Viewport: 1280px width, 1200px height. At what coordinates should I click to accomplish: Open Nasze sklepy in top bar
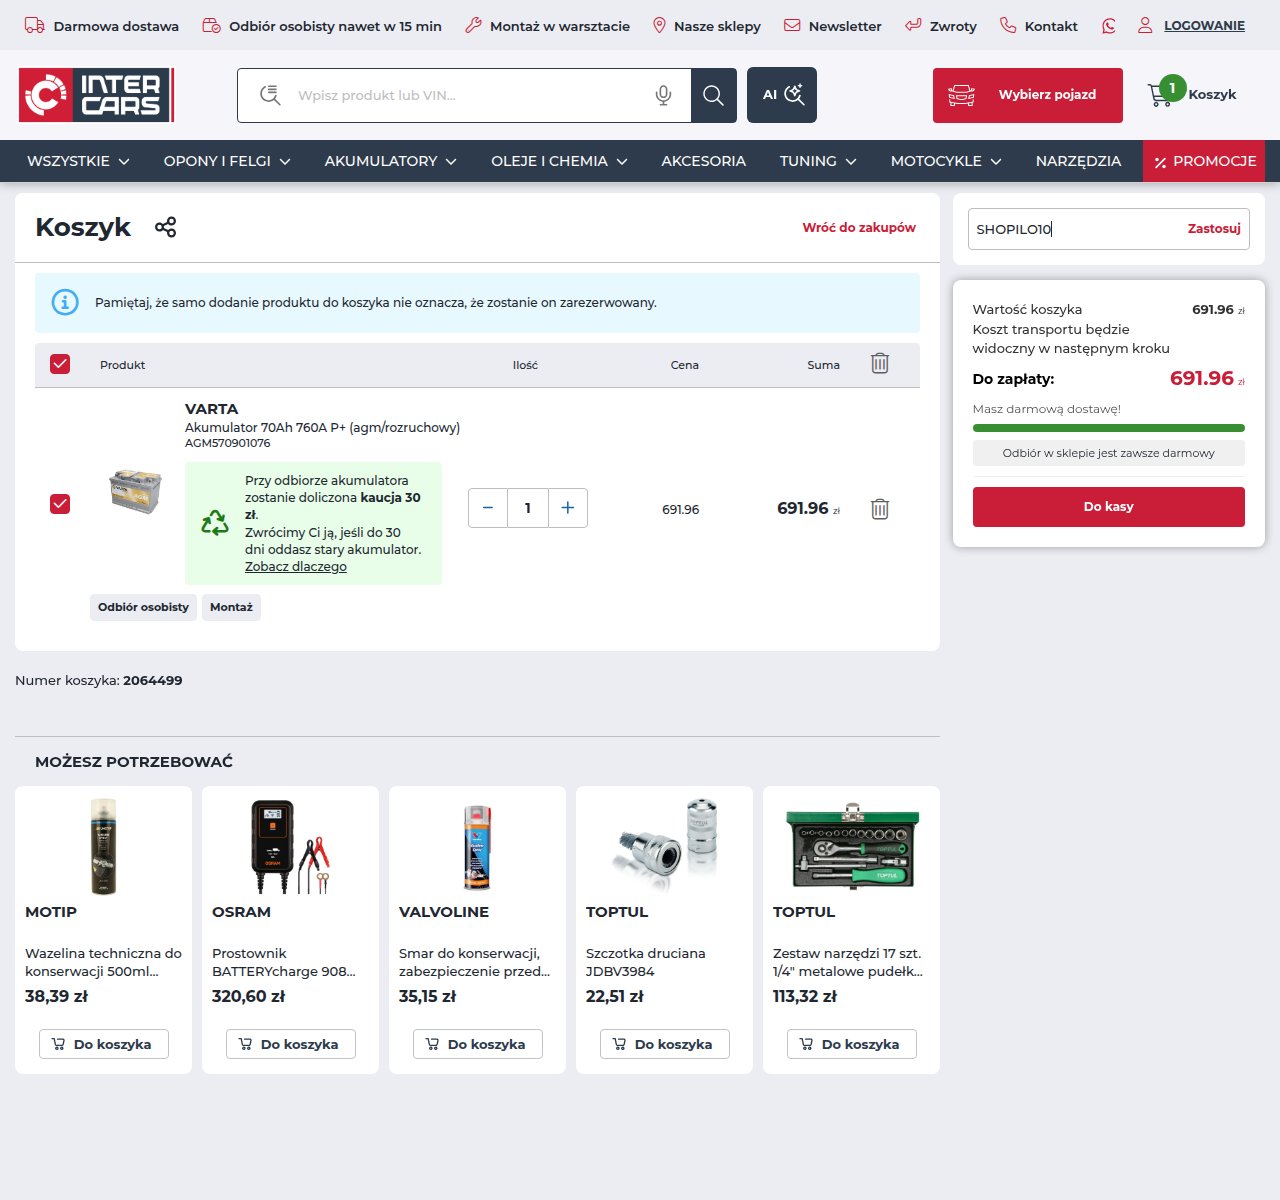click(x=717, y=26)
